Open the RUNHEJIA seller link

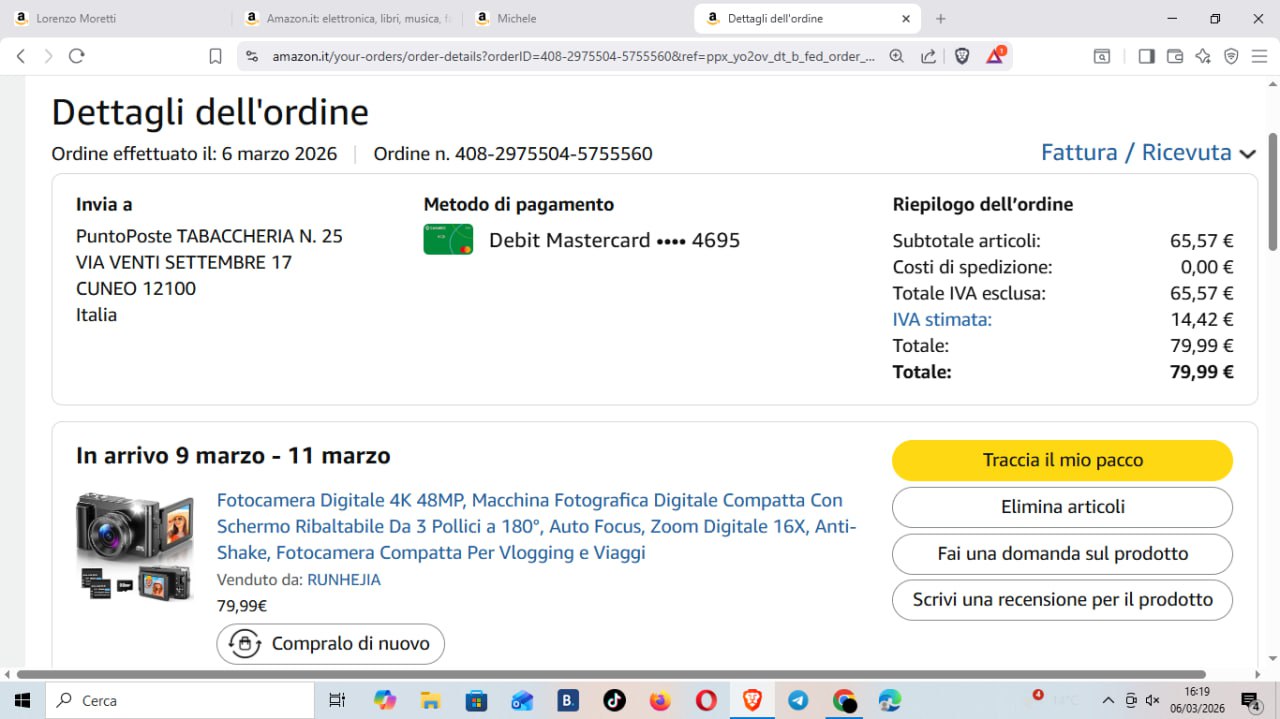343,579
